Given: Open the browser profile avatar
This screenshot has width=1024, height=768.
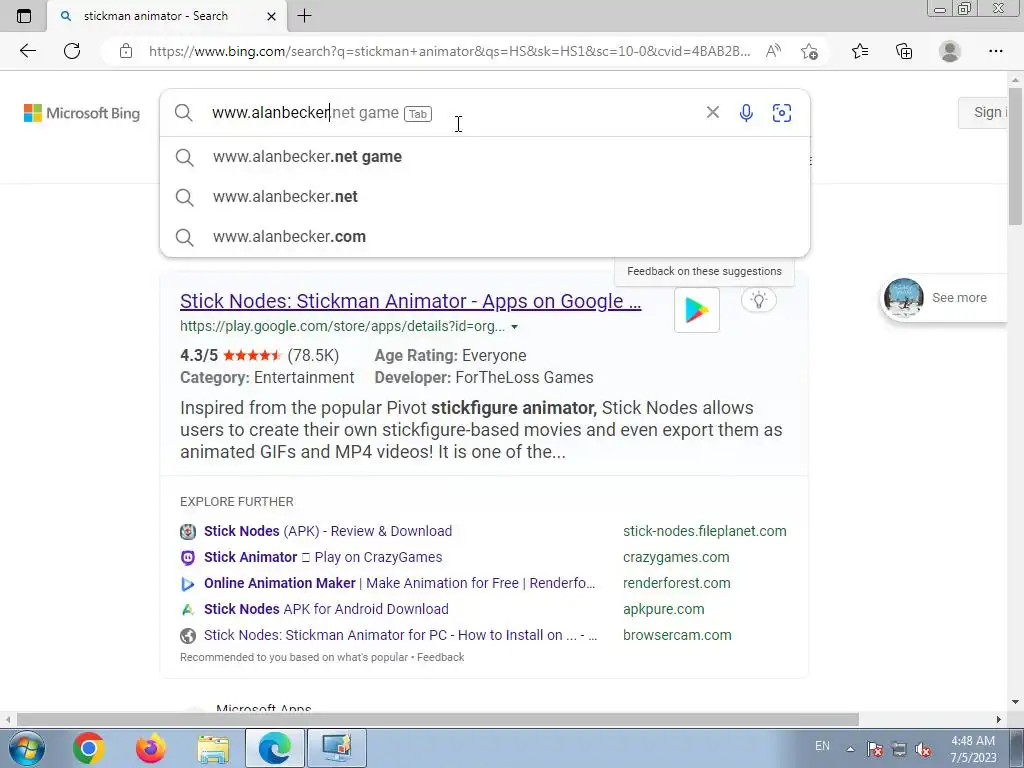Looking at the screenshot, I should coord(950,51).
